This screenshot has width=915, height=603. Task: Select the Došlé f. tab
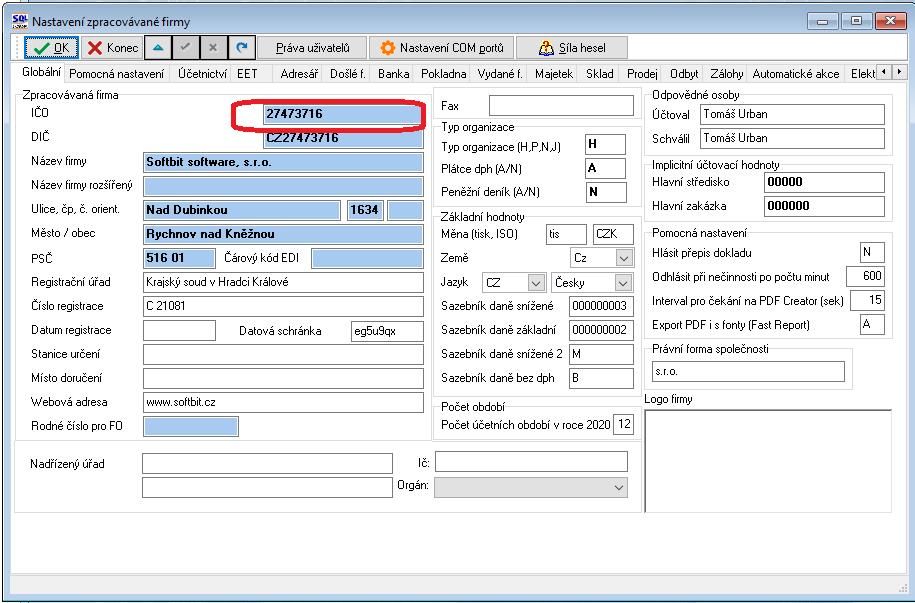pos(348,74)
